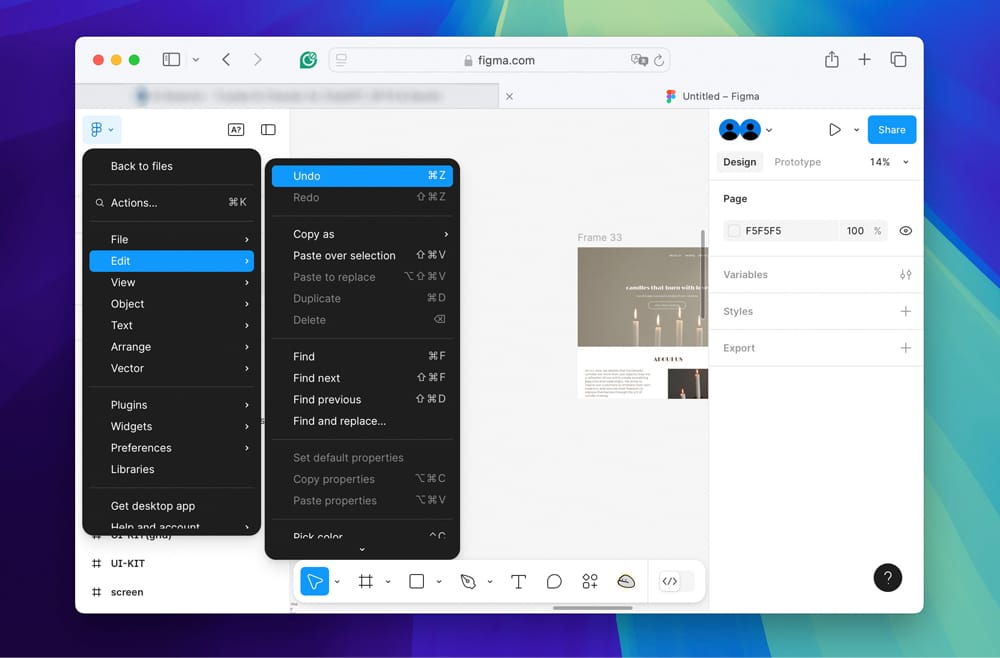Click the plus to add a Style
Viewport: 1000px width, 658px height.
click(x=905, y=311)
